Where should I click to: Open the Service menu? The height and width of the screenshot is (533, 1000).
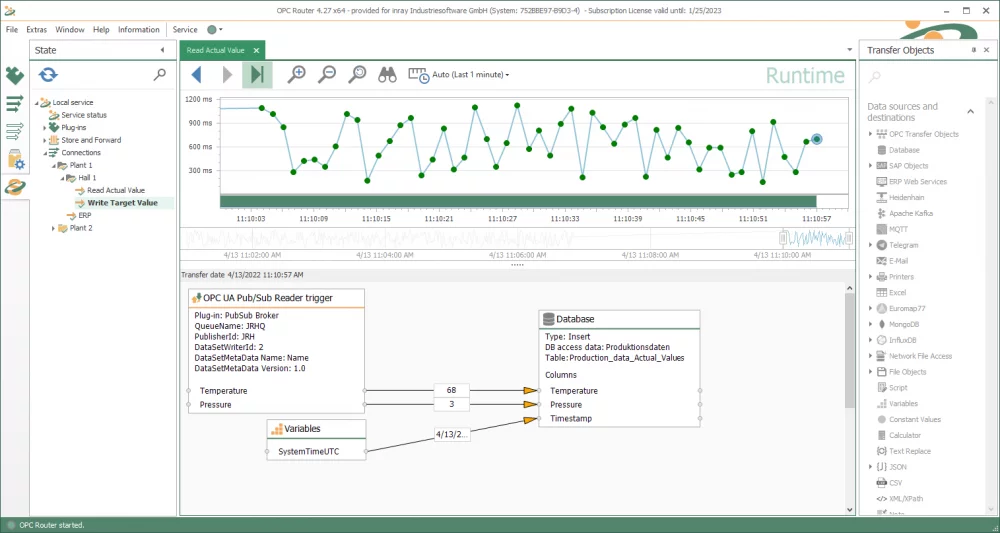click(185, 29)
